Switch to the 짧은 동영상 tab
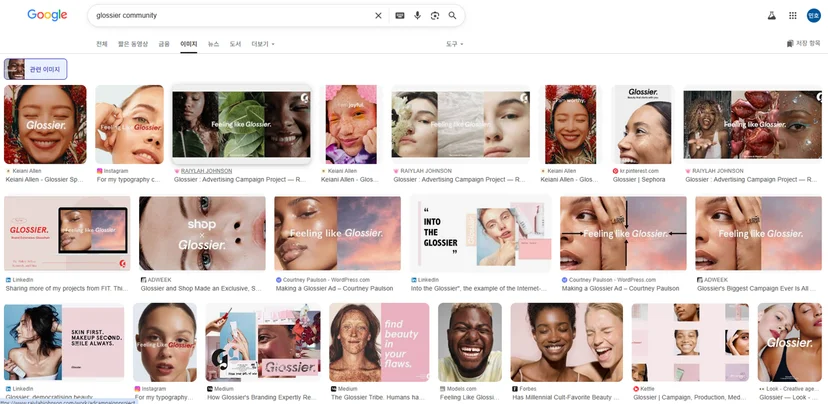 coord(133,44)
